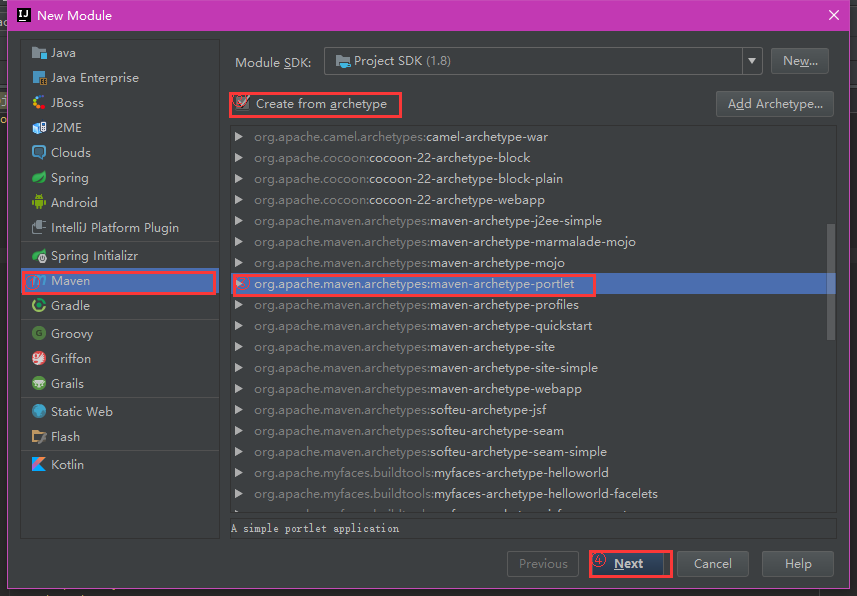
Task: Select Java Enterprise module type
Action: click(x=120, y=78)
